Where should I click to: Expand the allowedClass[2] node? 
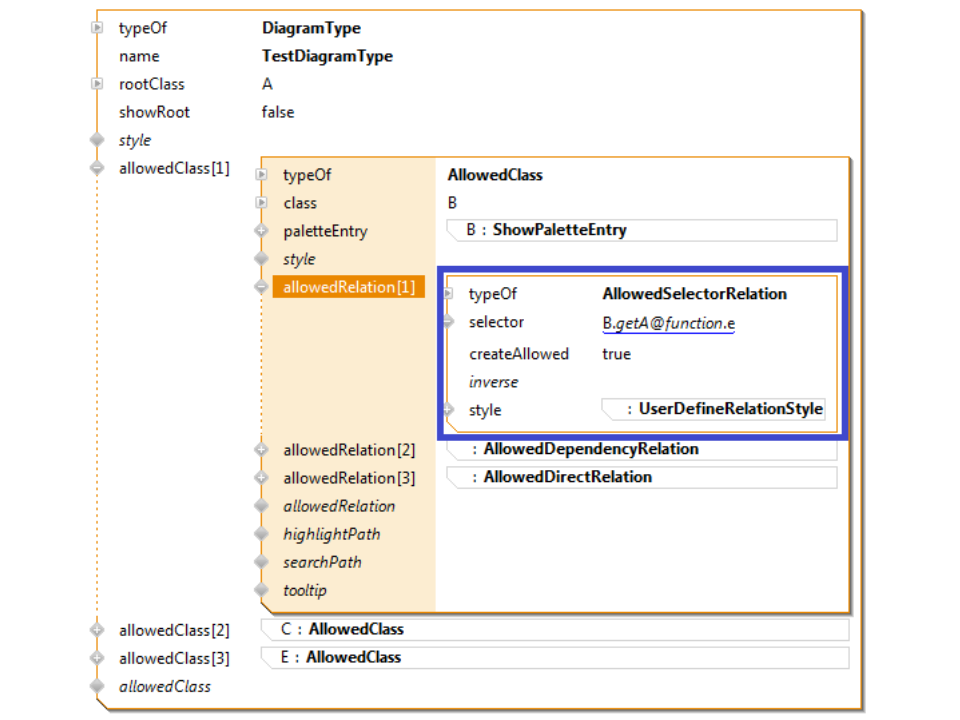(x=97, y=630)
